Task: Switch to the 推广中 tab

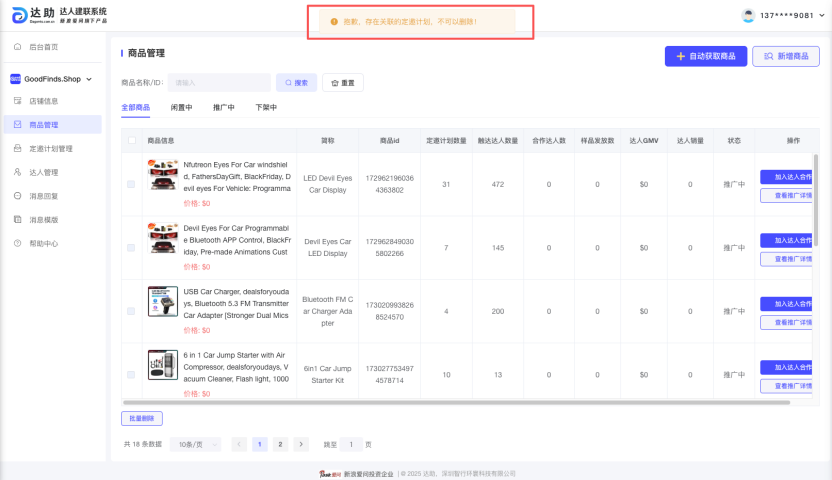Action: coord(223,107)
